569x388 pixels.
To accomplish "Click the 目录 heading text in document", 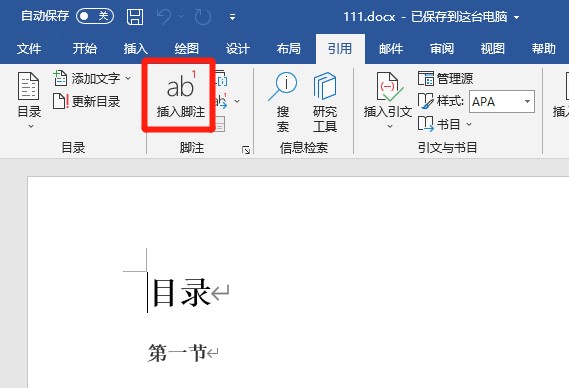I will pyautogui.click(x=182, y=292).
